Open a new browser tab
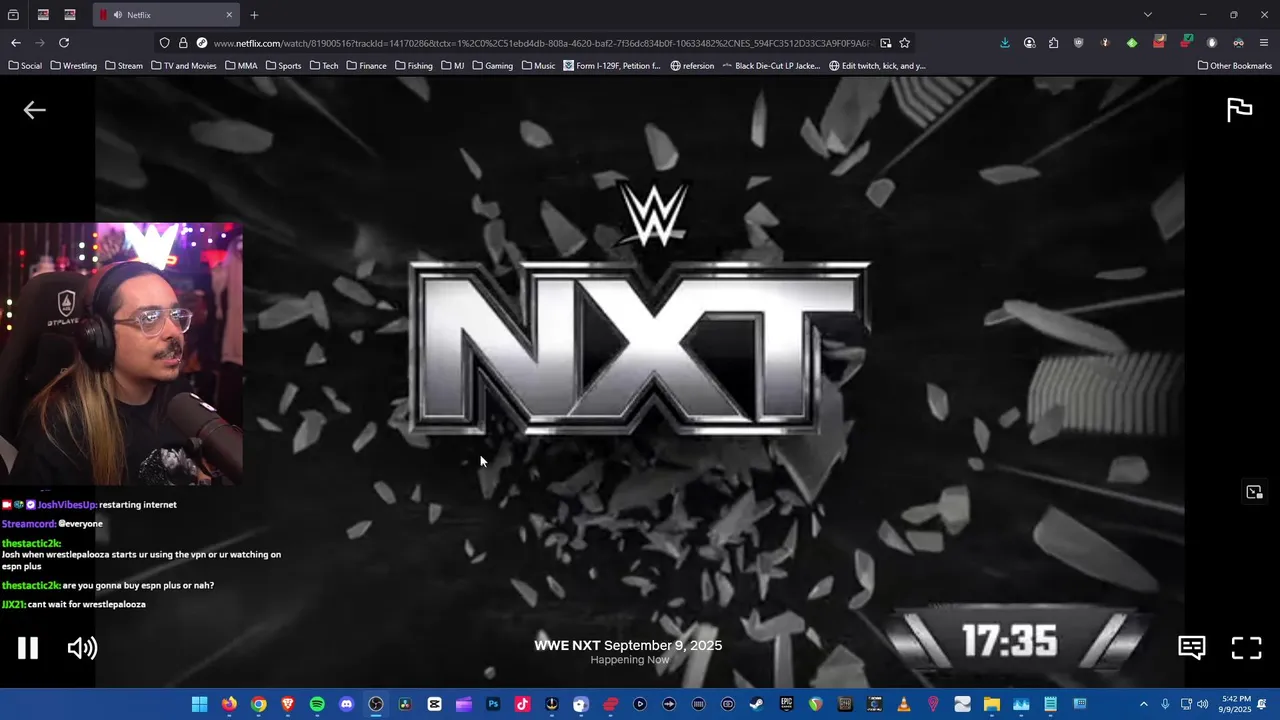 coord(254,15)
